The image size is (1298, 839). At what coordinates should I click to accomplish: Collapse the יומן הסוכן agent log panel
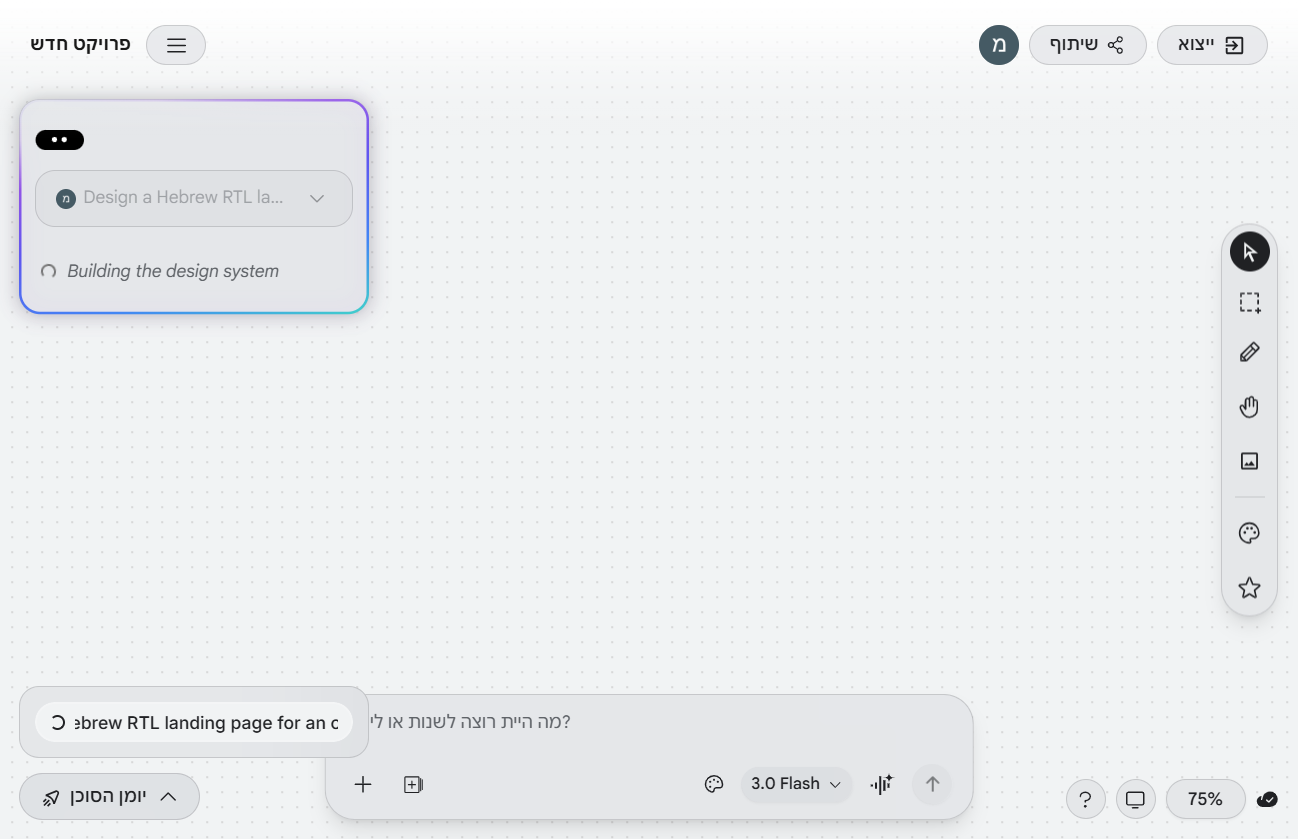point(109,797)
